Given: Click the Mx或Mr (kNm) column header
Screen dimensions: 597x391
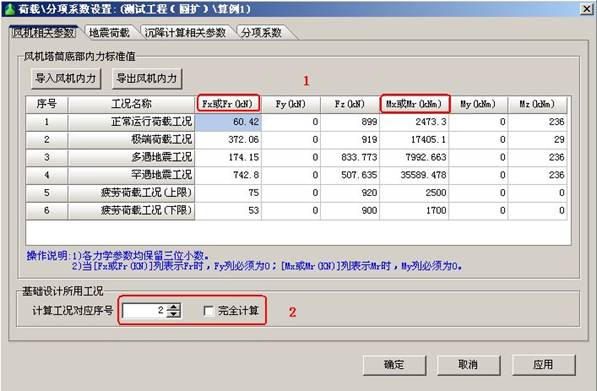Looking at the screenshot, I should [415, 104].
